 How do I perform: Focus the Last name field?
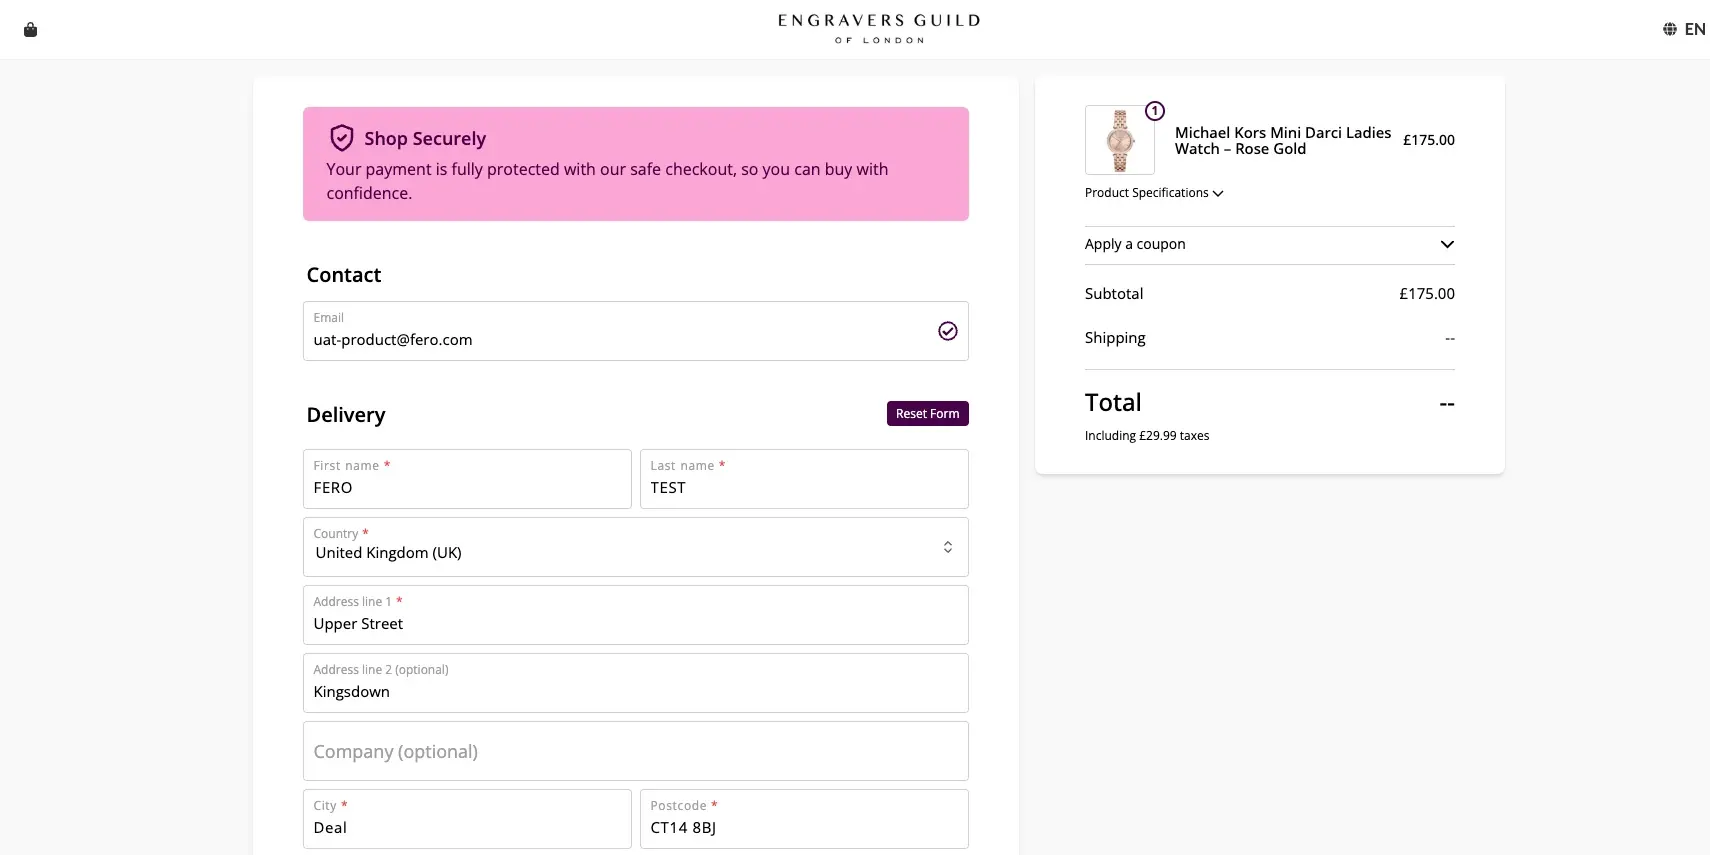(x=804, y=479)
